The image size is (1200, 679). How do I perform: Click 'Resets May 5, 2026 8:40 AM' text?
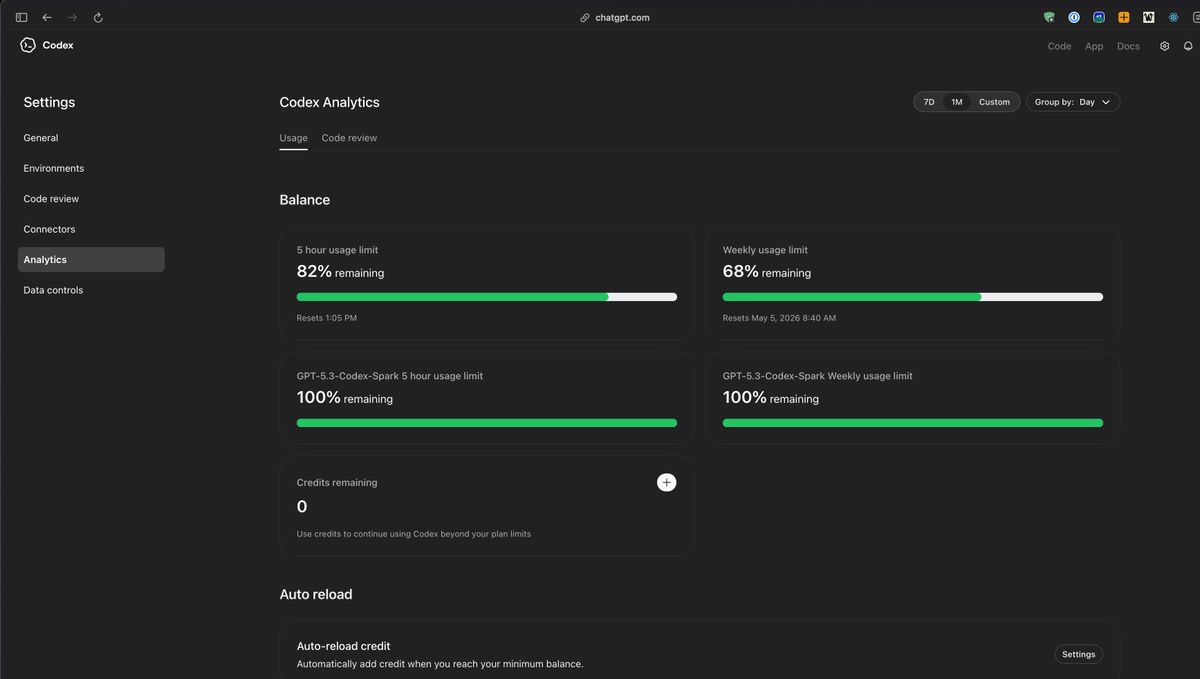pyautogui.click(x=779, y=318)
